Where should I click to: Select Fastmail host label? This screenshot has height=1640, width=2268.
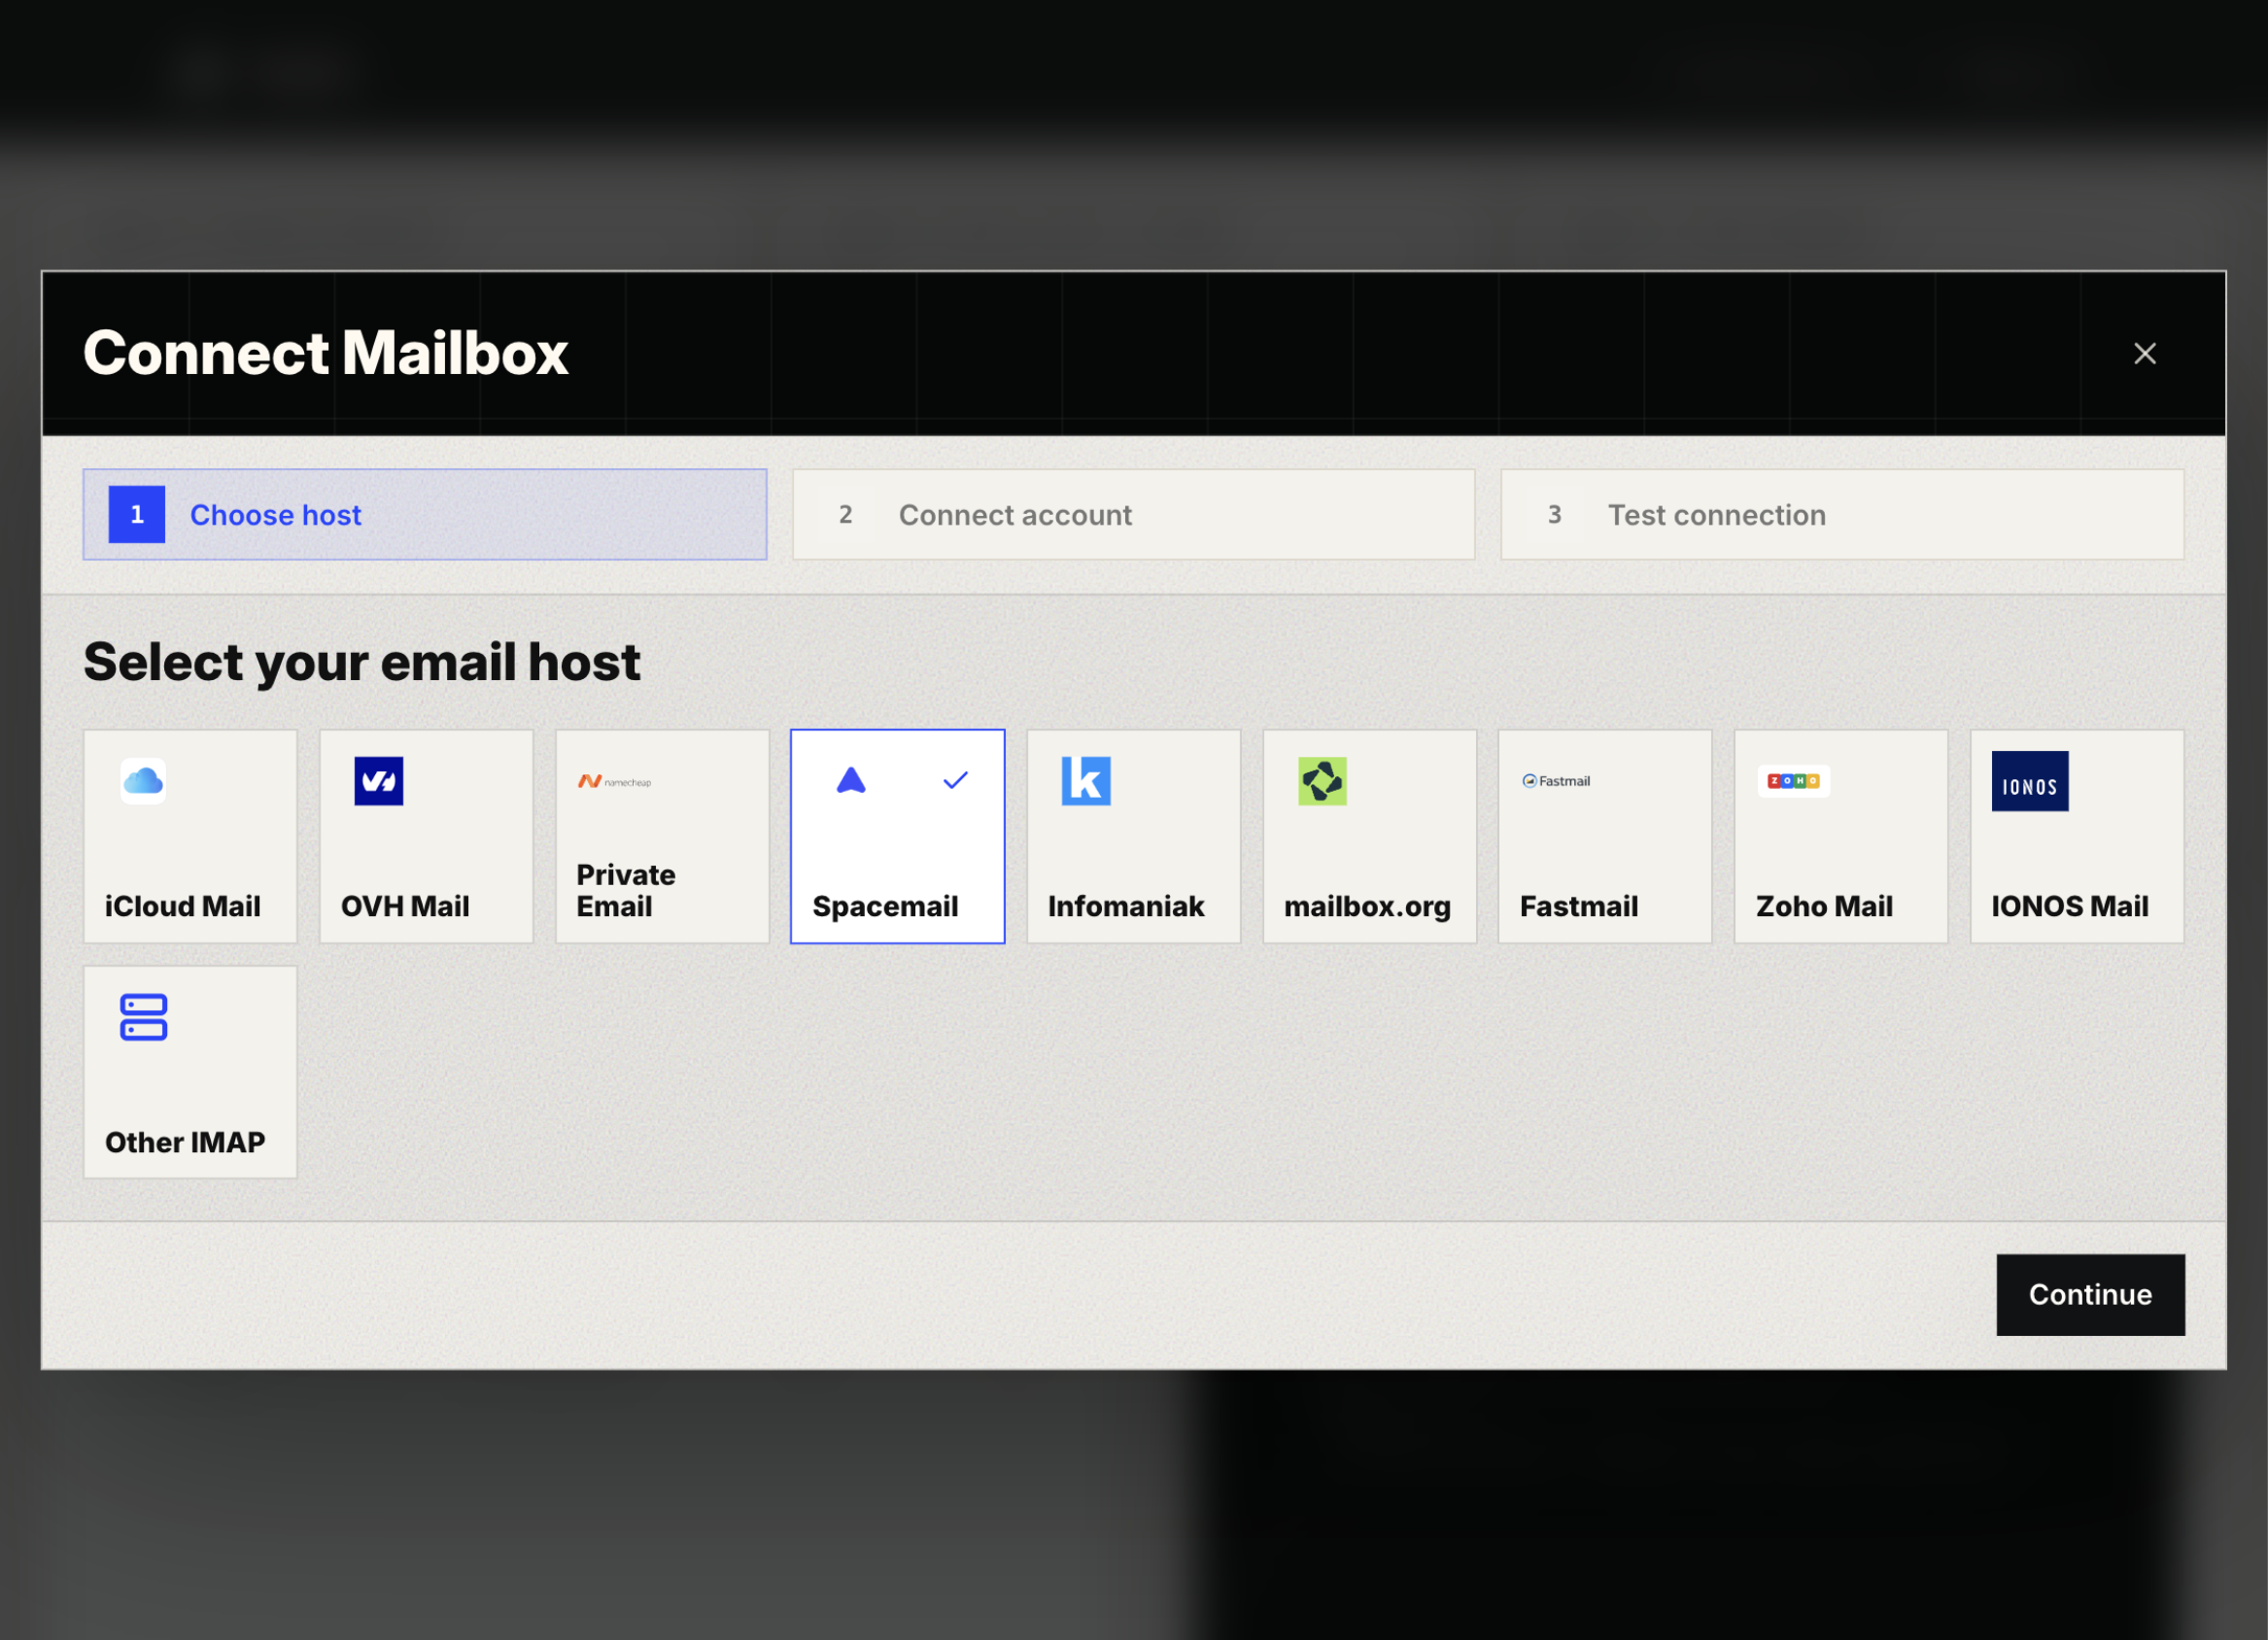tap(1578, 906)
